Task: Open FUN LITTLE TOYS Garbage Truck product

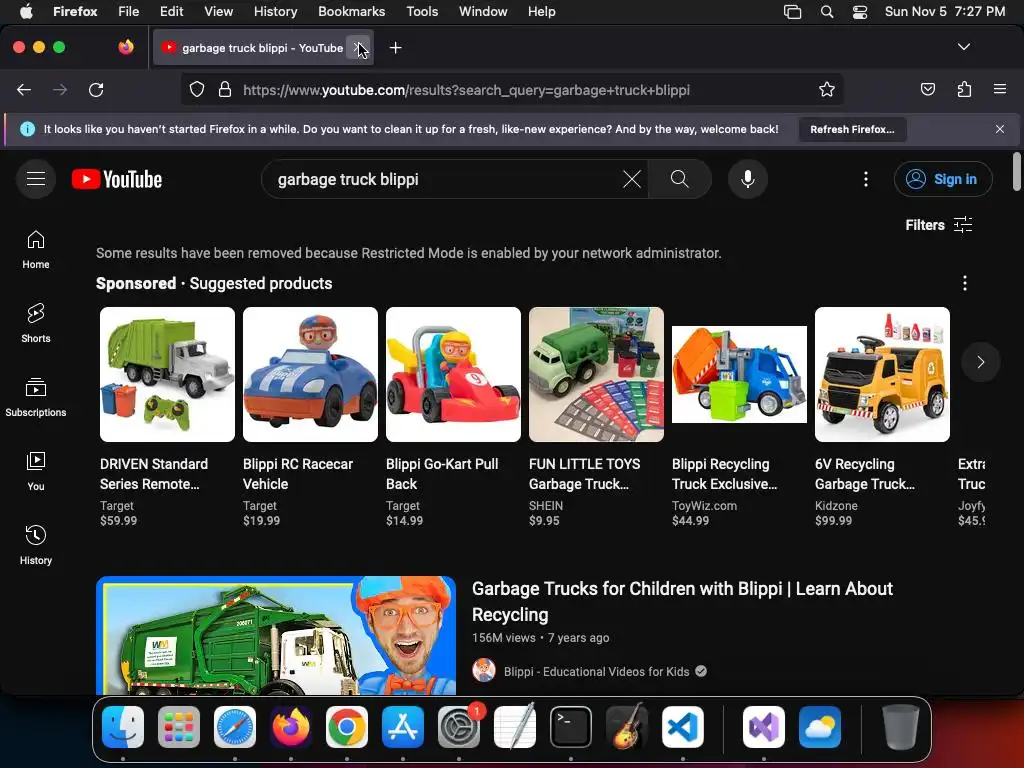Action: click(x=596, y=374)
